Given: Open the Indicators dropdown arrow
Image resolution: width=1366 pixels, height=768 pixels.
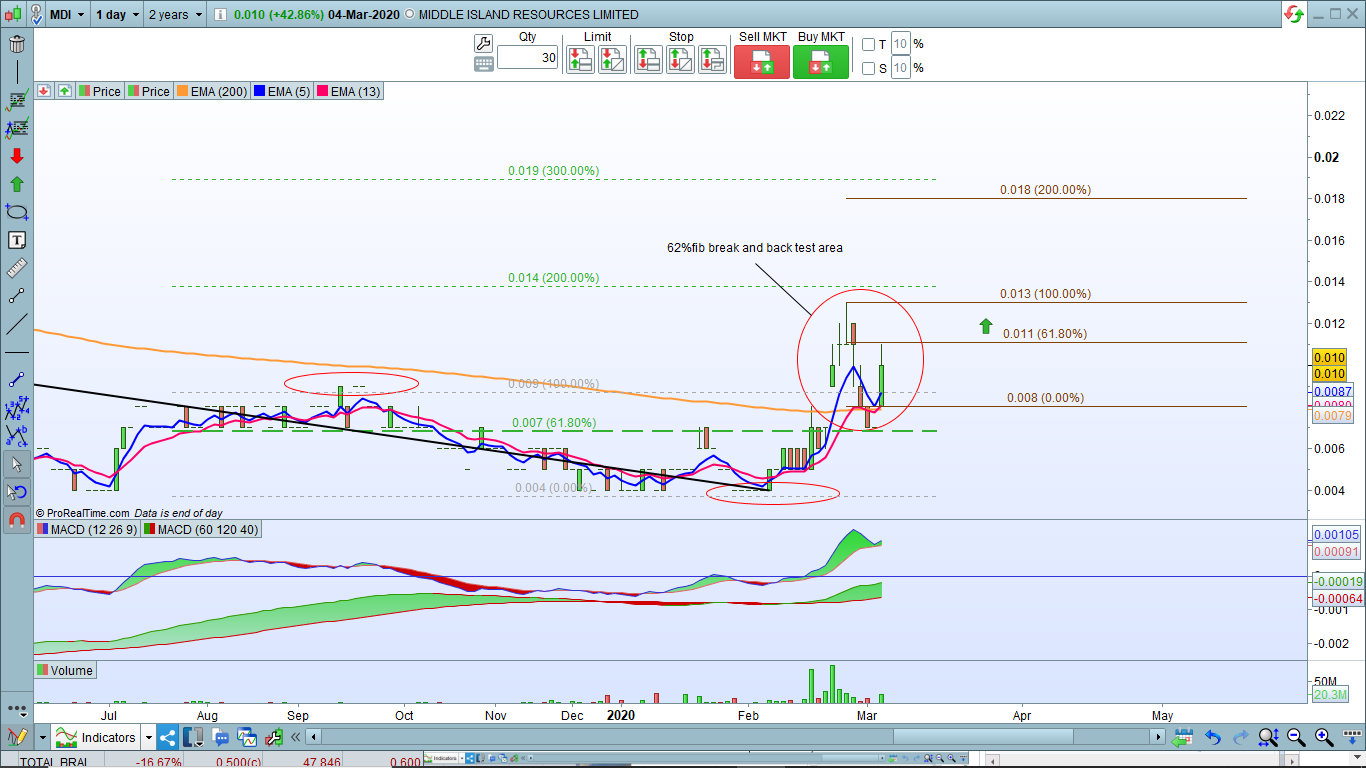Looking at the screenshot, I should [148, 737].
